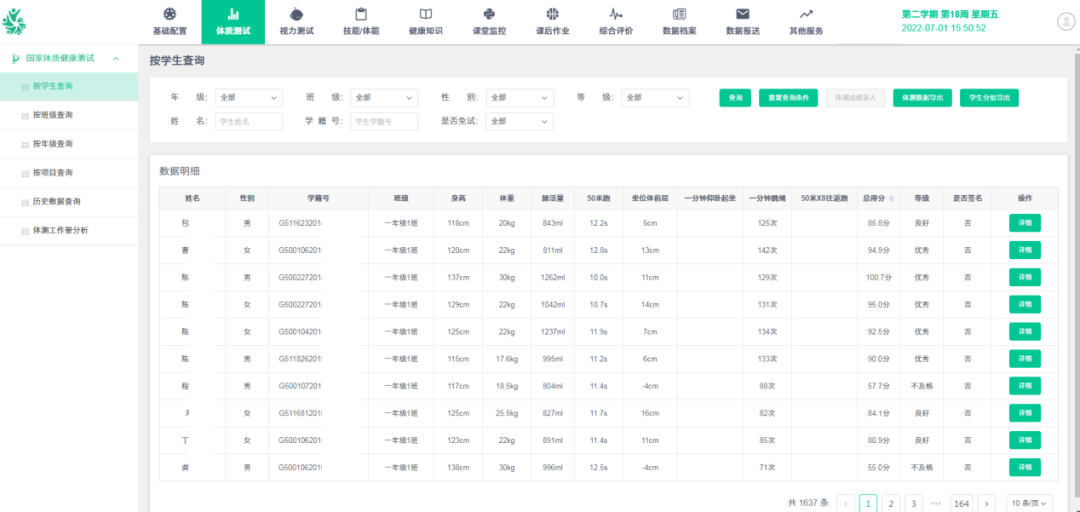Go to page 3 in pagination
This screenshot has height=512, width=1080.
pyautogui.click(x=913, y=504)
